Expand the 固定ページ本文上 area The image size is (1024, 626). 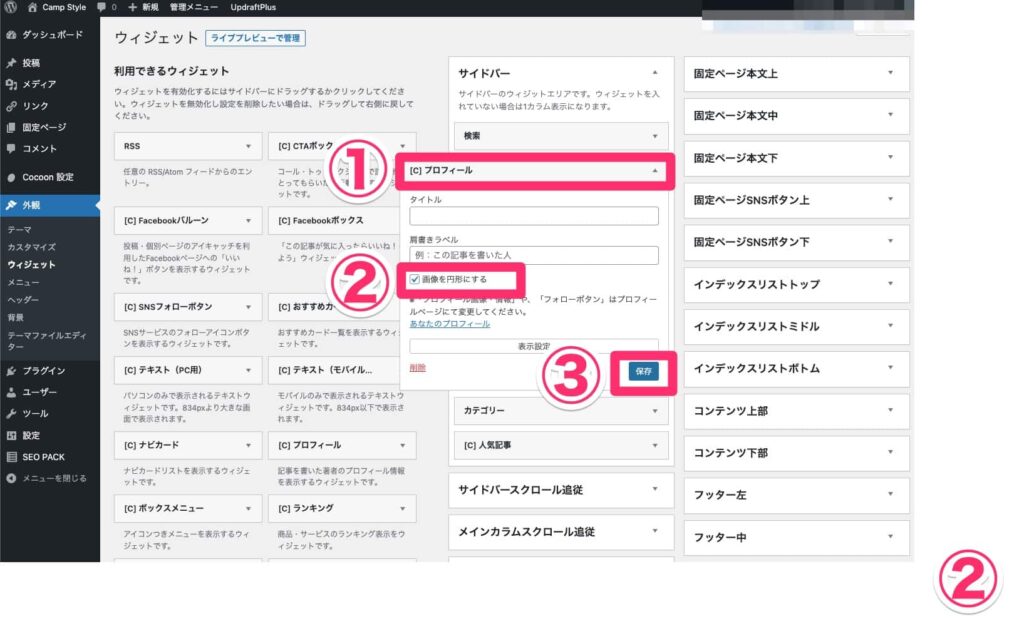coord(890,73)
